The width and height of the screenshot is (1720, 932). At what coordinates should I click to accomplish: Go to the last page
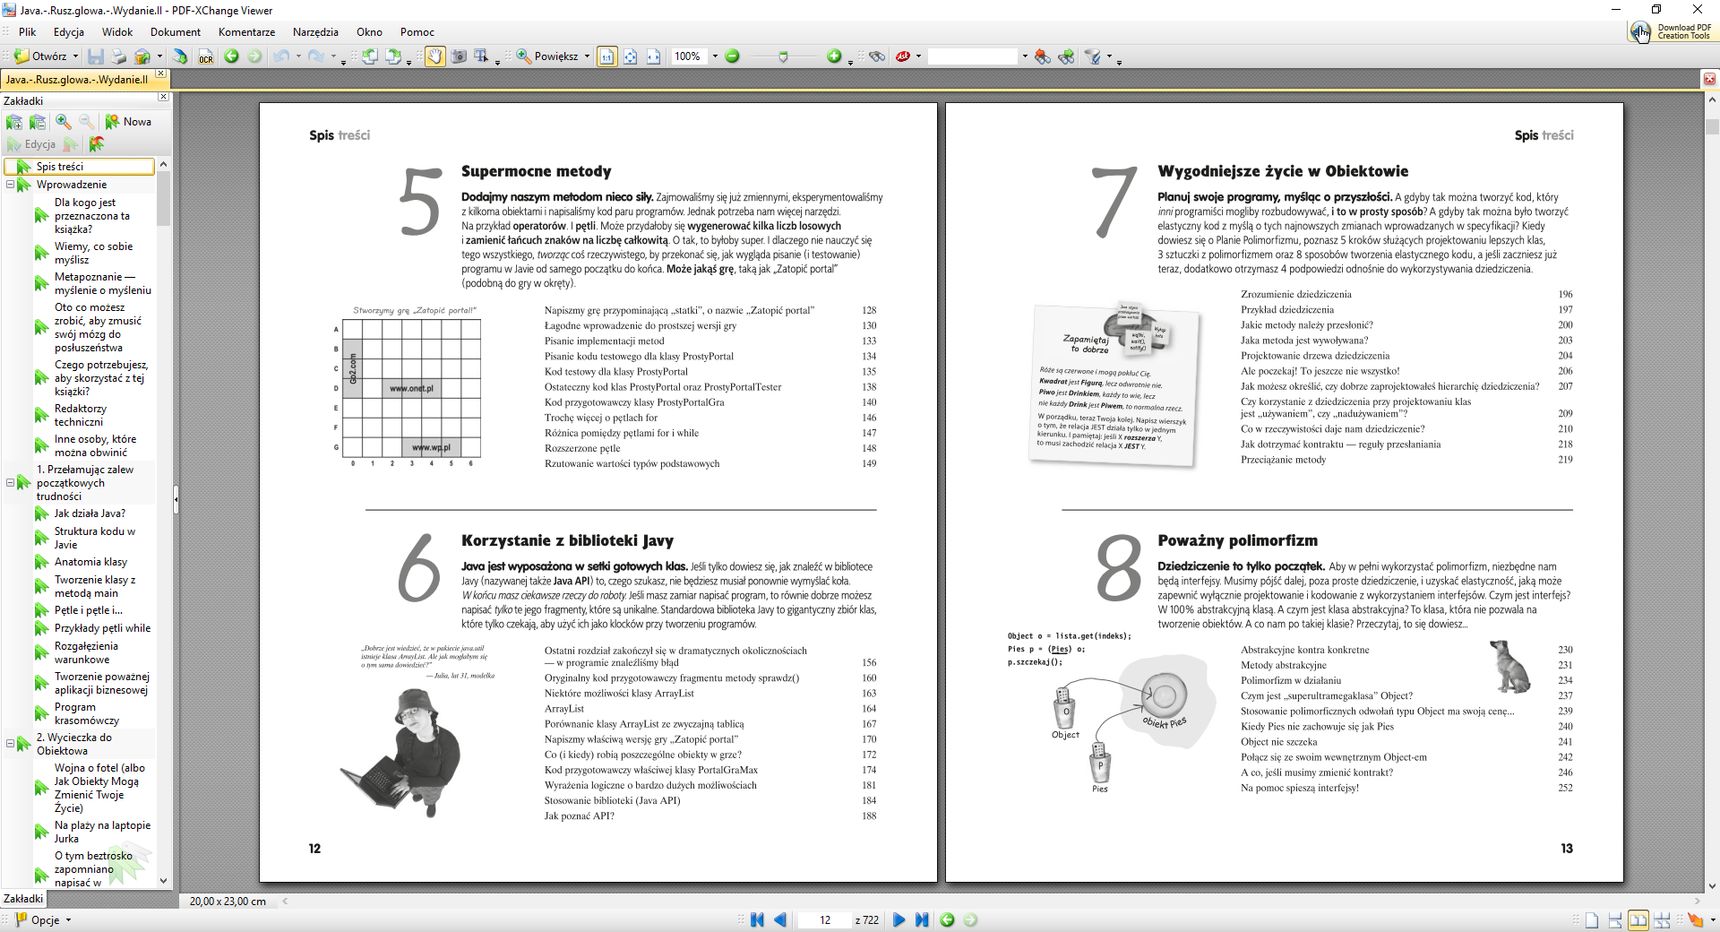tap(922, 920)
